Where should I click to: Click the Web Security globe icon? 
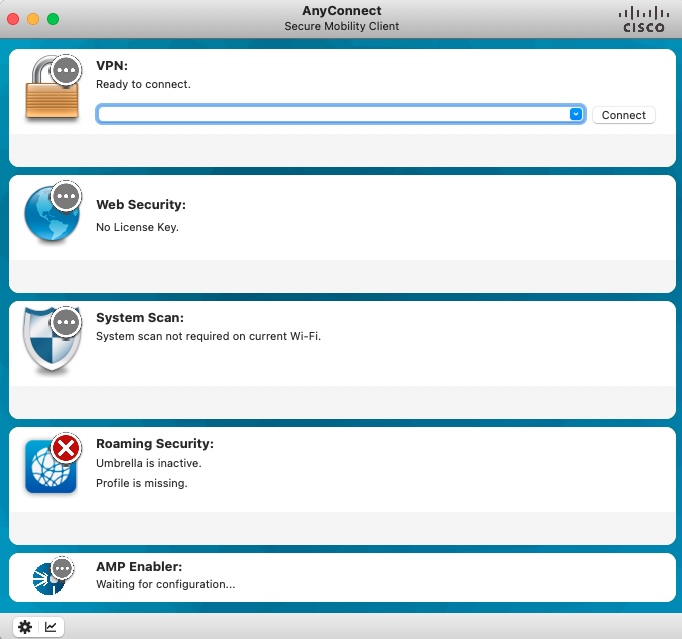pos(52,213)
